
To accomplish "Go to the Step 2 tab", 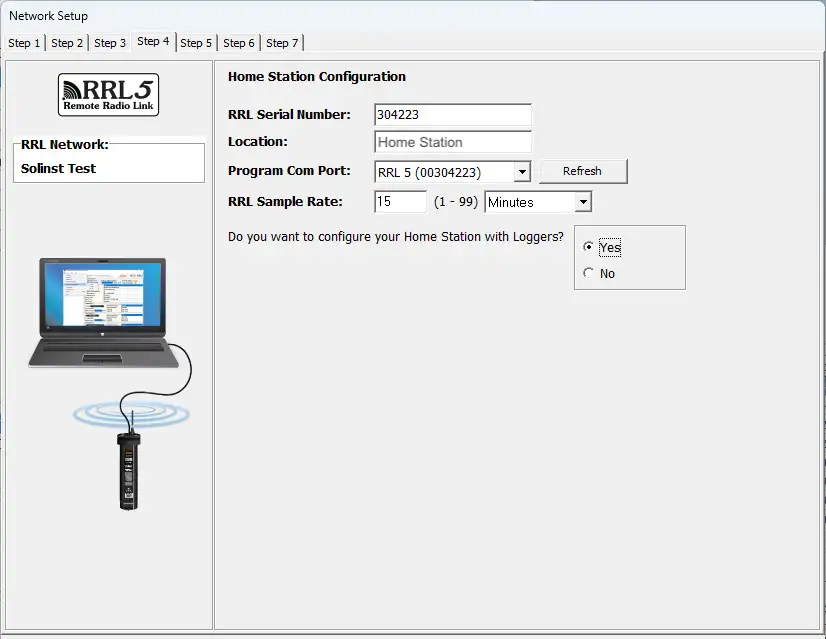I will click(x=67, y=43).
